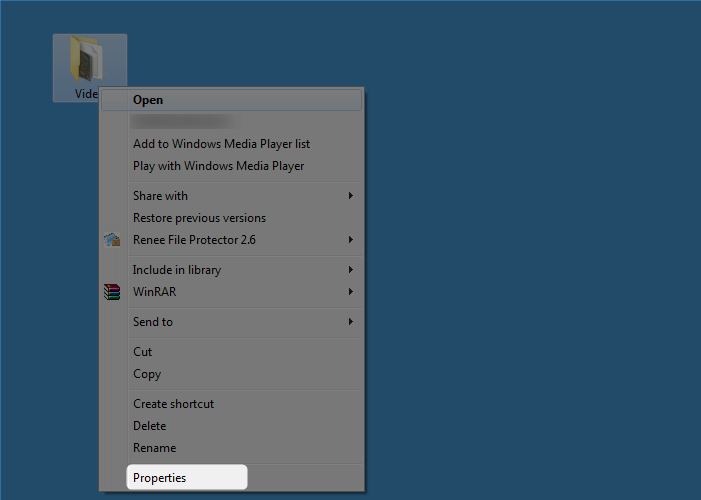
Task: Expand the Share with submenu arrow
Action: (x=351, y=196)
